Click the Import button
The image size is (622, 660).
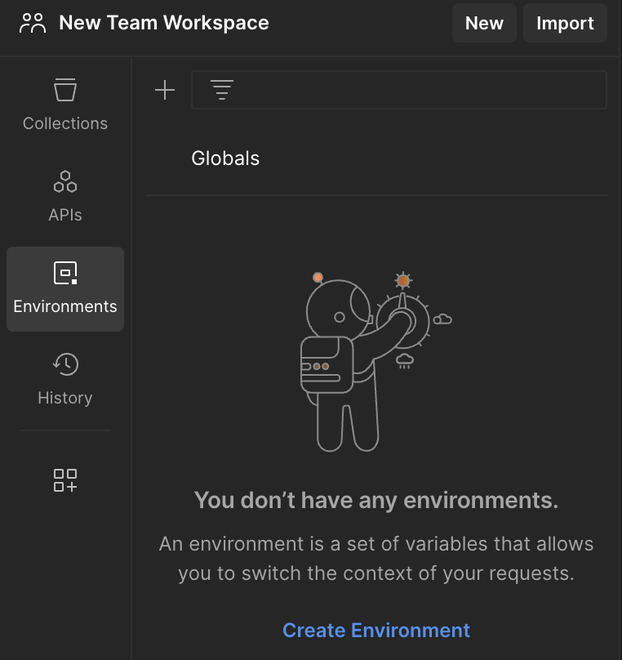point(565,23)
